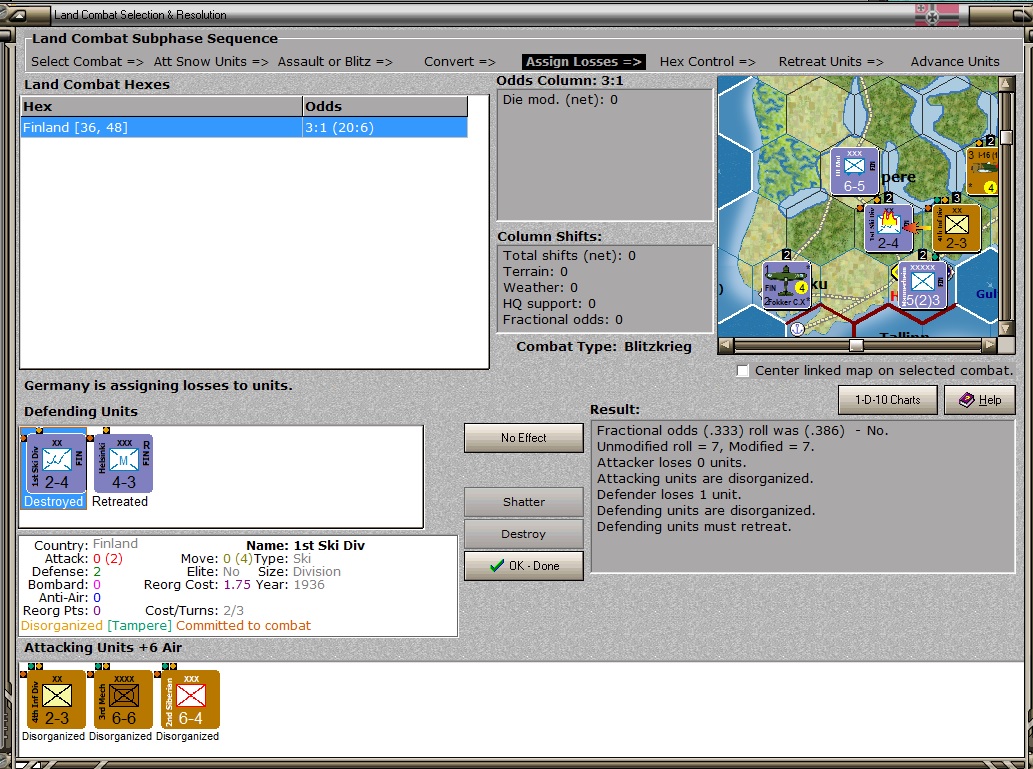Select the 4th Inf Div attacking unit
This screenshot has height=769, width=1033.
[56, 699]
